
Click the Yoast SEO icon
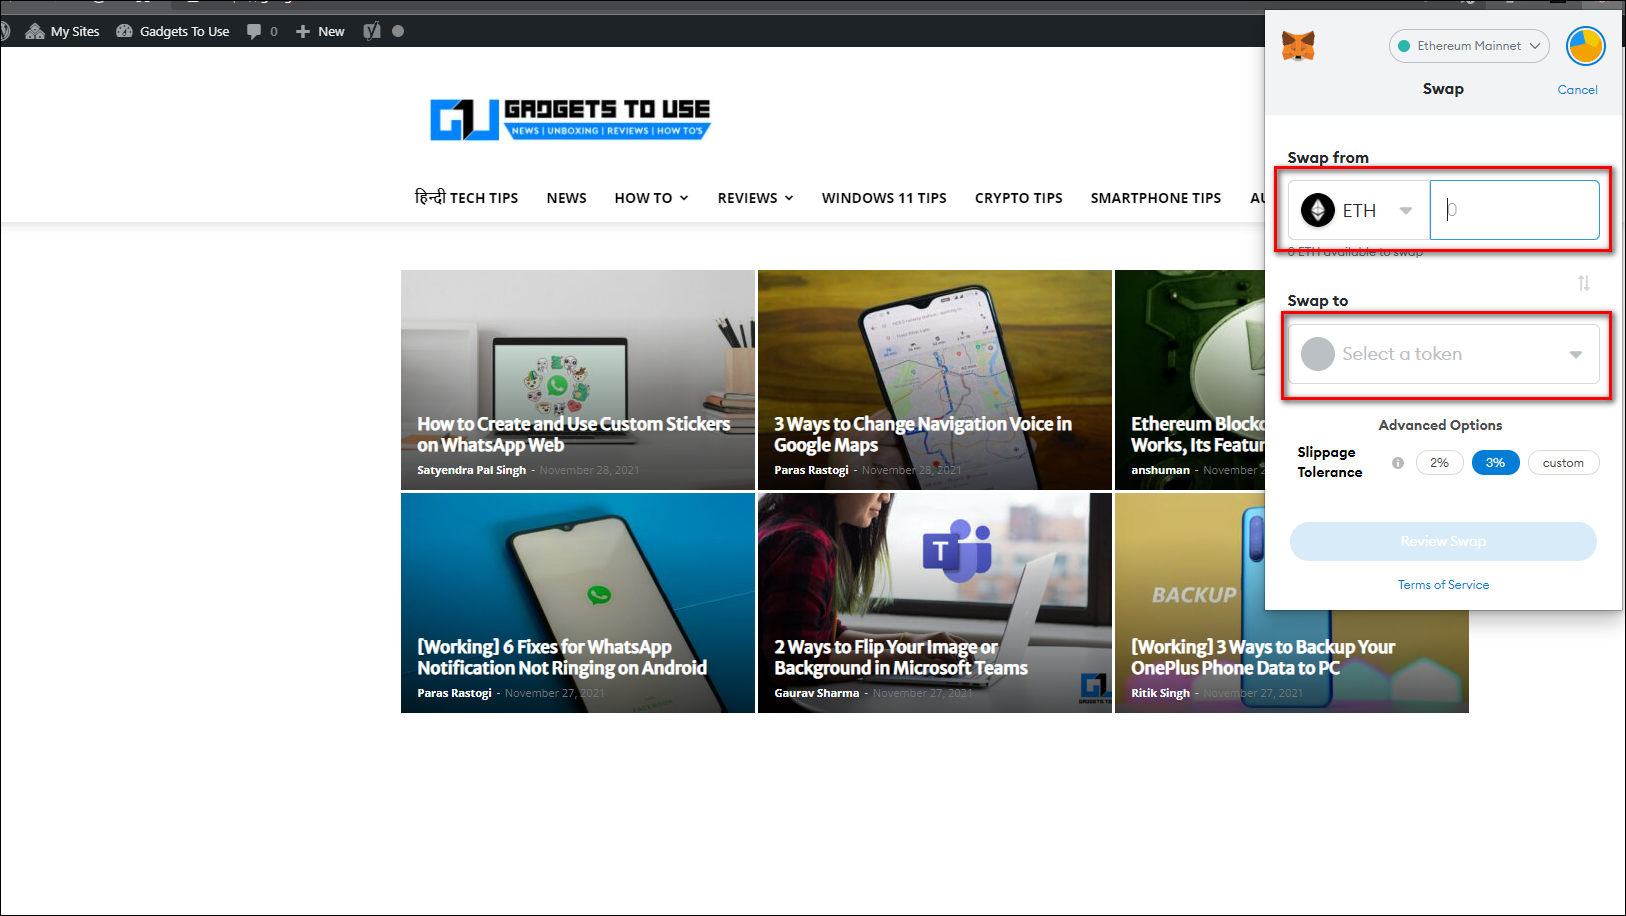(372, 31)
